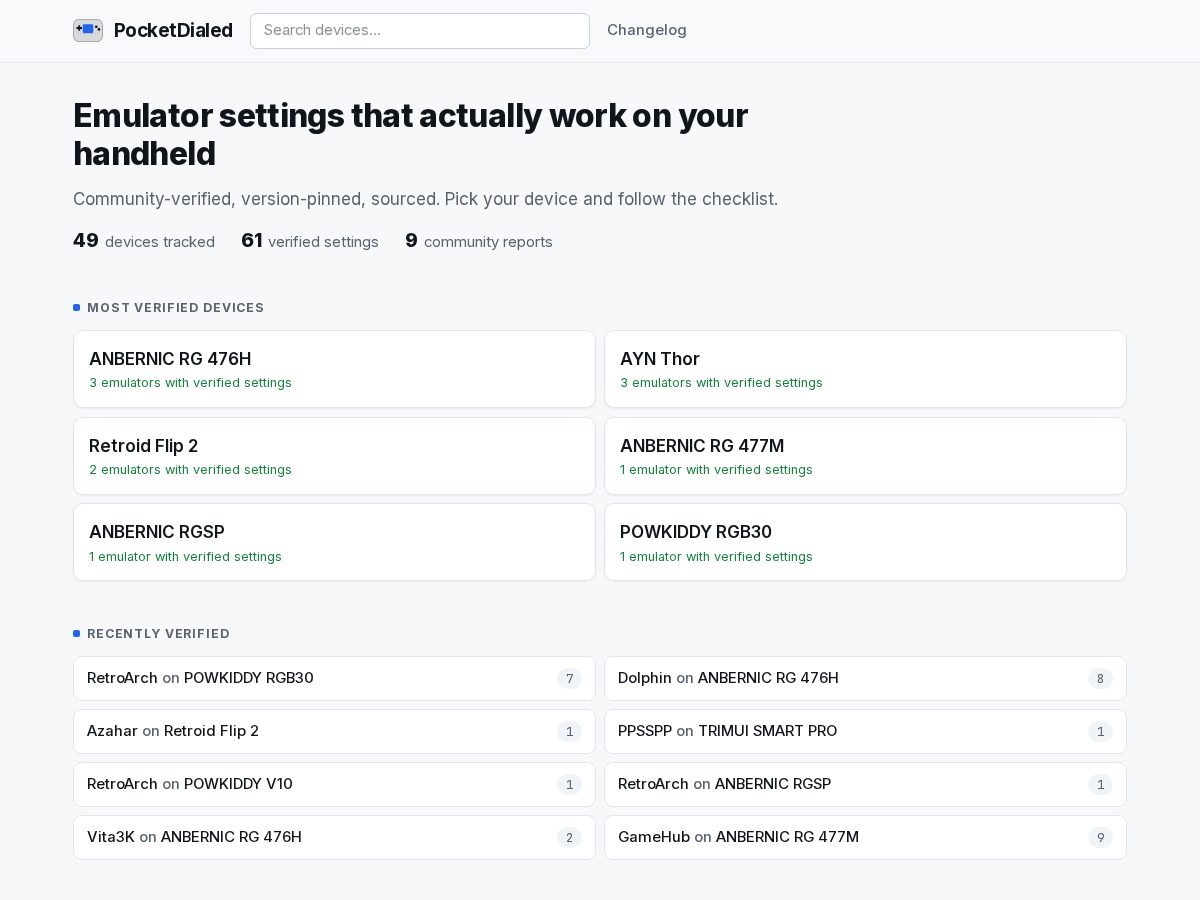This screenshot has height=900, width=1200.
Task: Open the PocketDialed home link text
Action: [173, 30]
